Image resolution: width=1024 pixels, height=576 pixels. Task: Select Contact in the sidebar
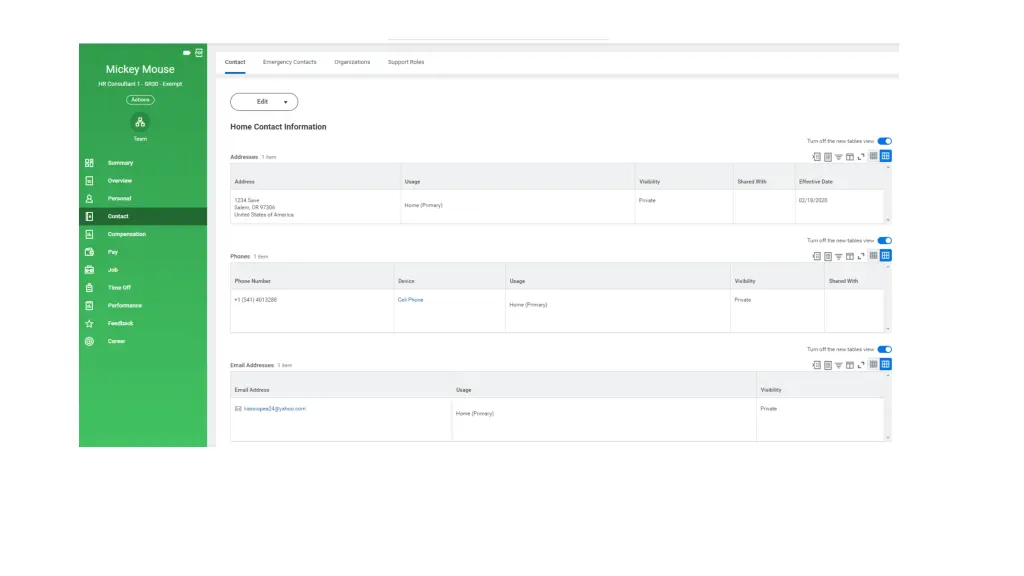click(143, 216)
